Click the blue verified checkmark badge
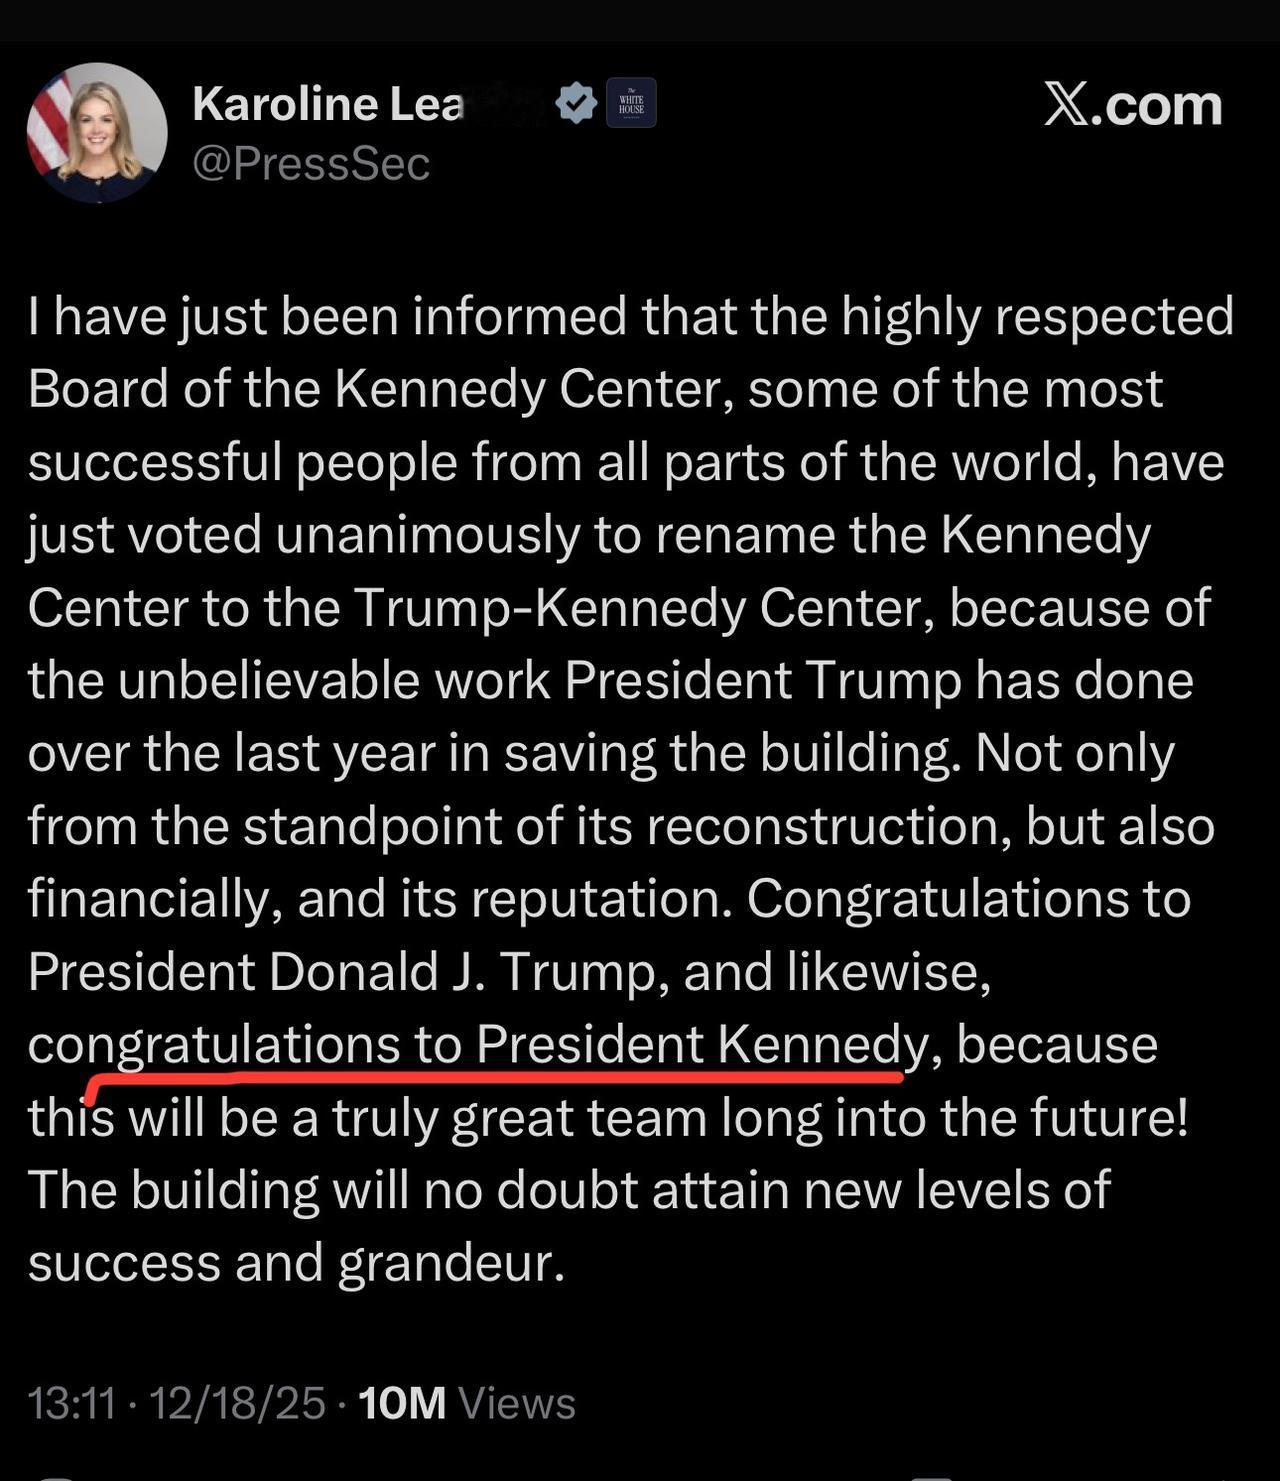 coord(576,103)
